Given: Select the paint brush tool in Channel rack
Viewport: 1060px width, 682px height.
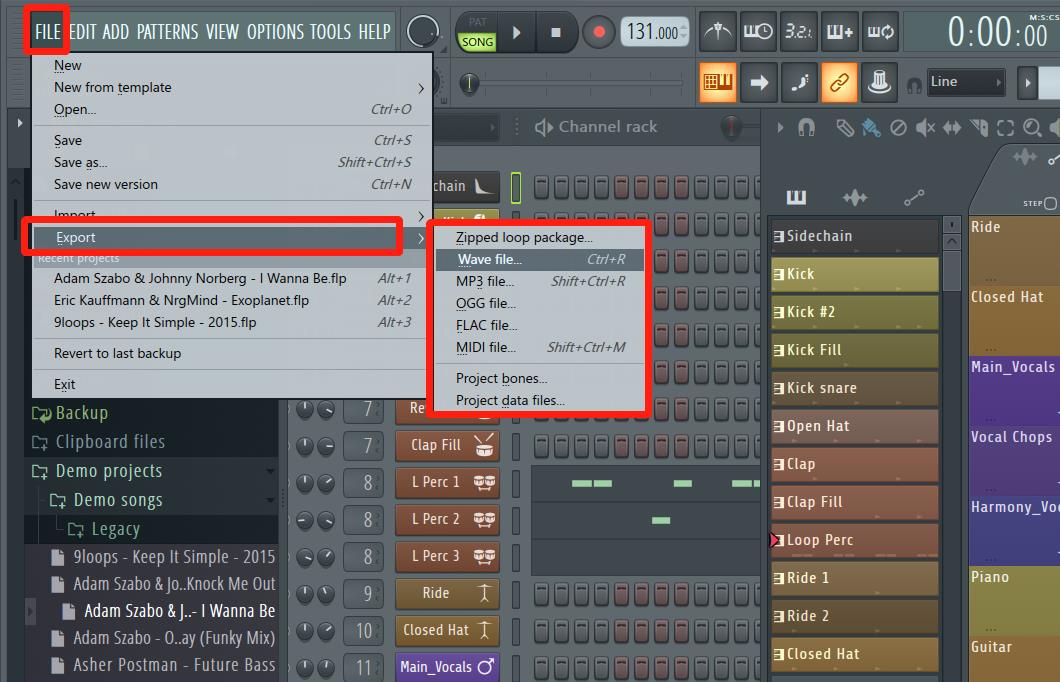Looking at the screenshot, I should click(x=870, y=126).
